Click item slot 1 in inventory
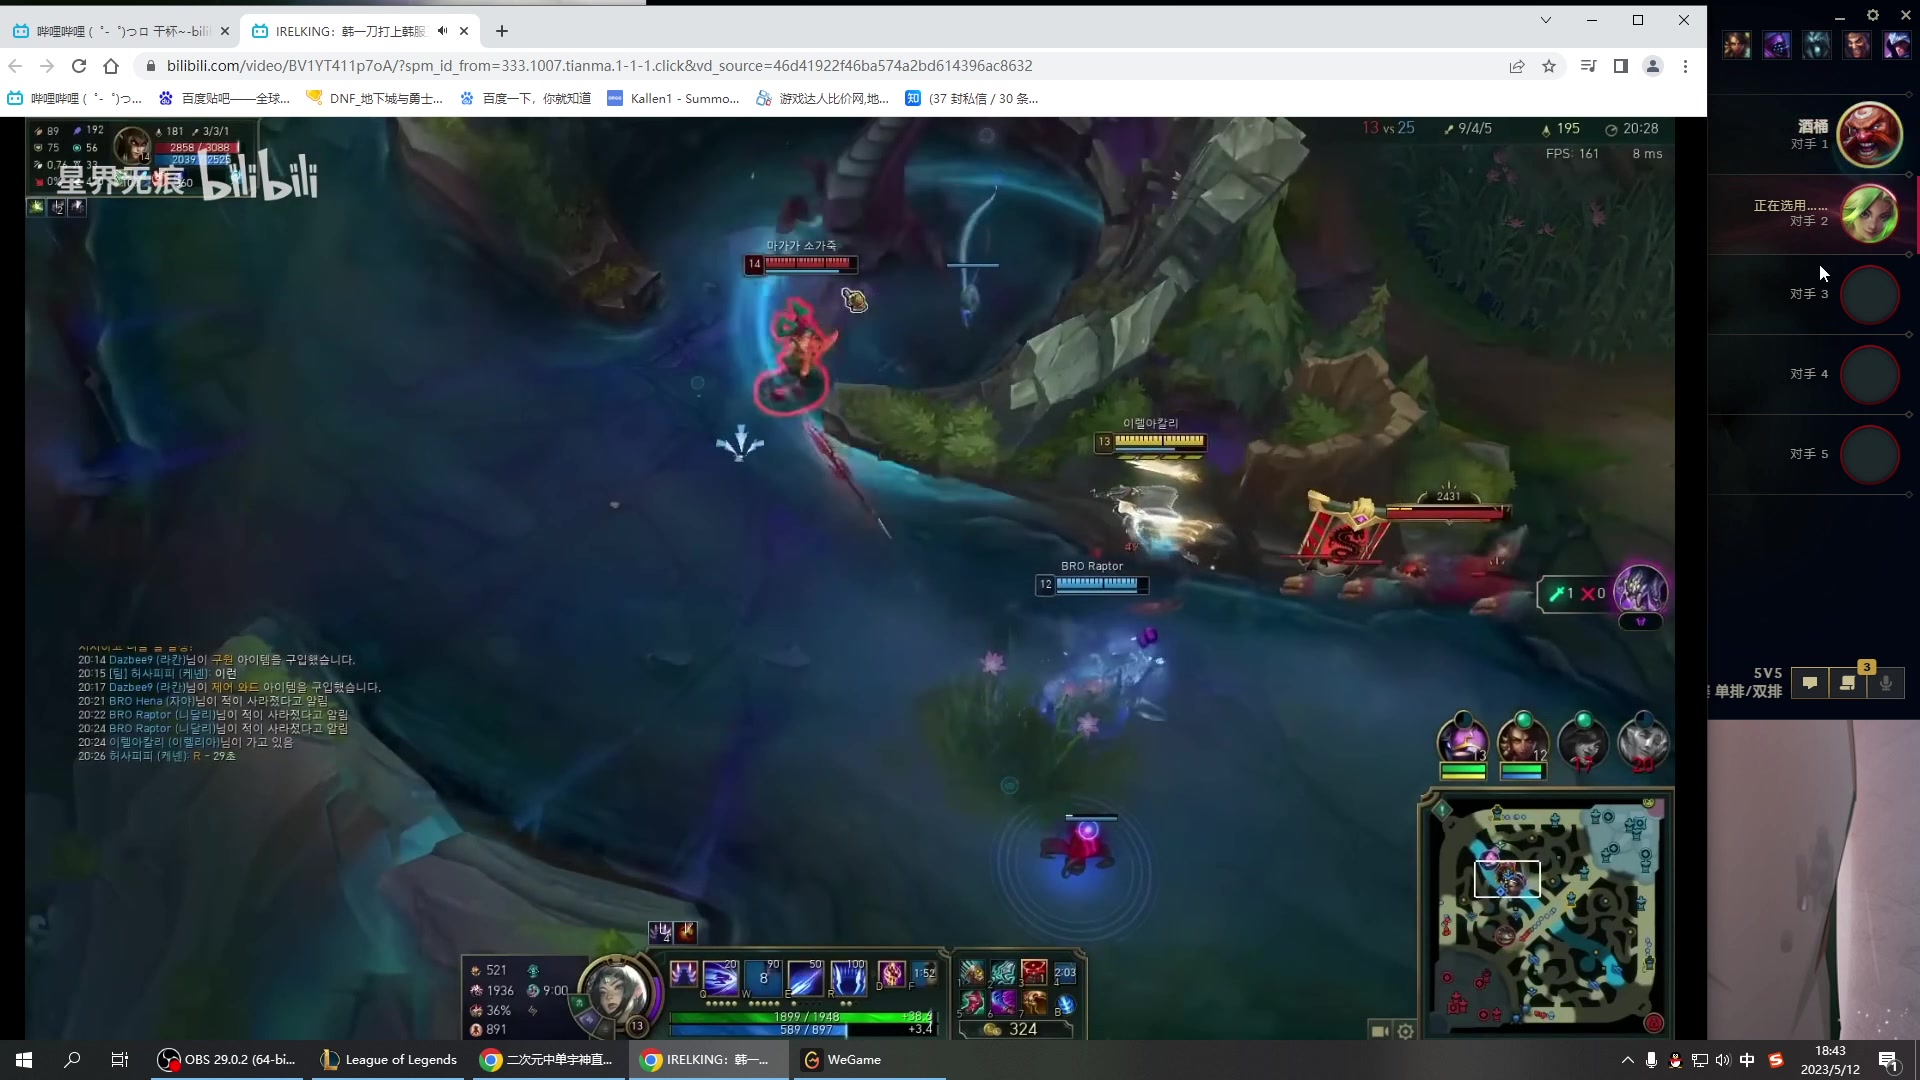Viewport: 1920px width, 1080px height. click(972, 972)
